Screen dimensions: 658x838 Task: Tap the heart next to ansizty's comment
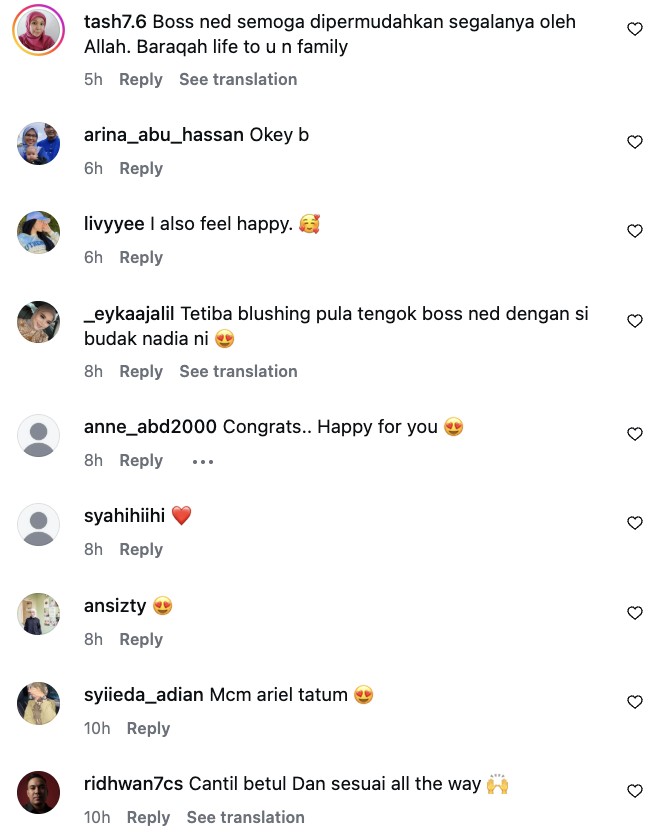coord(634,612)
